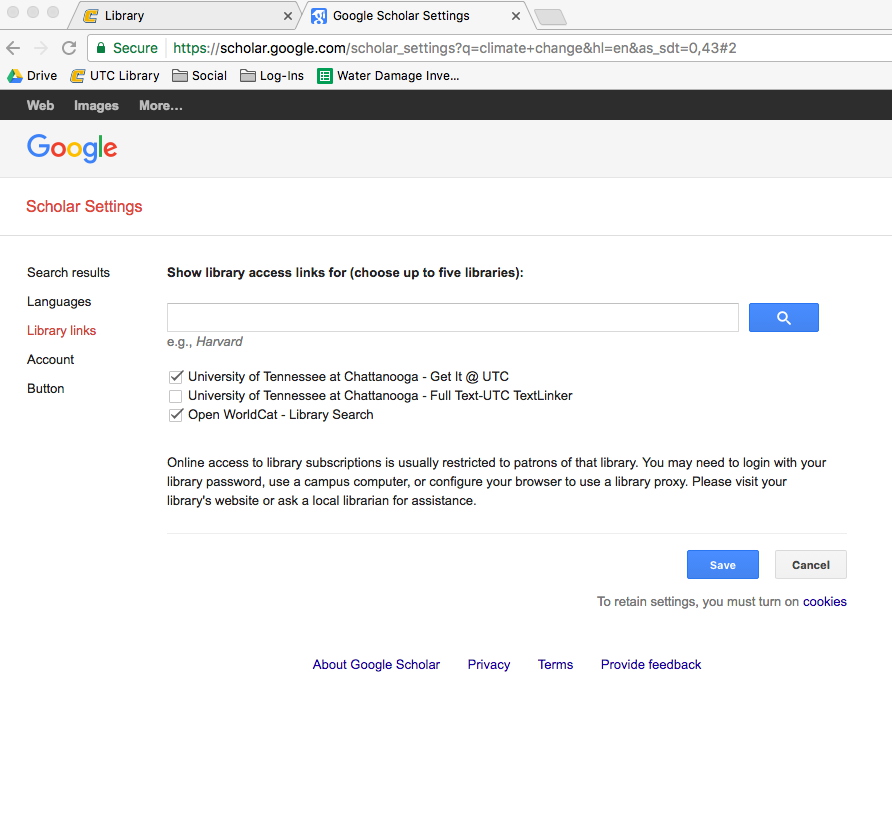Open the UTC Library bookmark
This screenshot has width=892, height=820.
pyautogui.click(x=114, y=76)
